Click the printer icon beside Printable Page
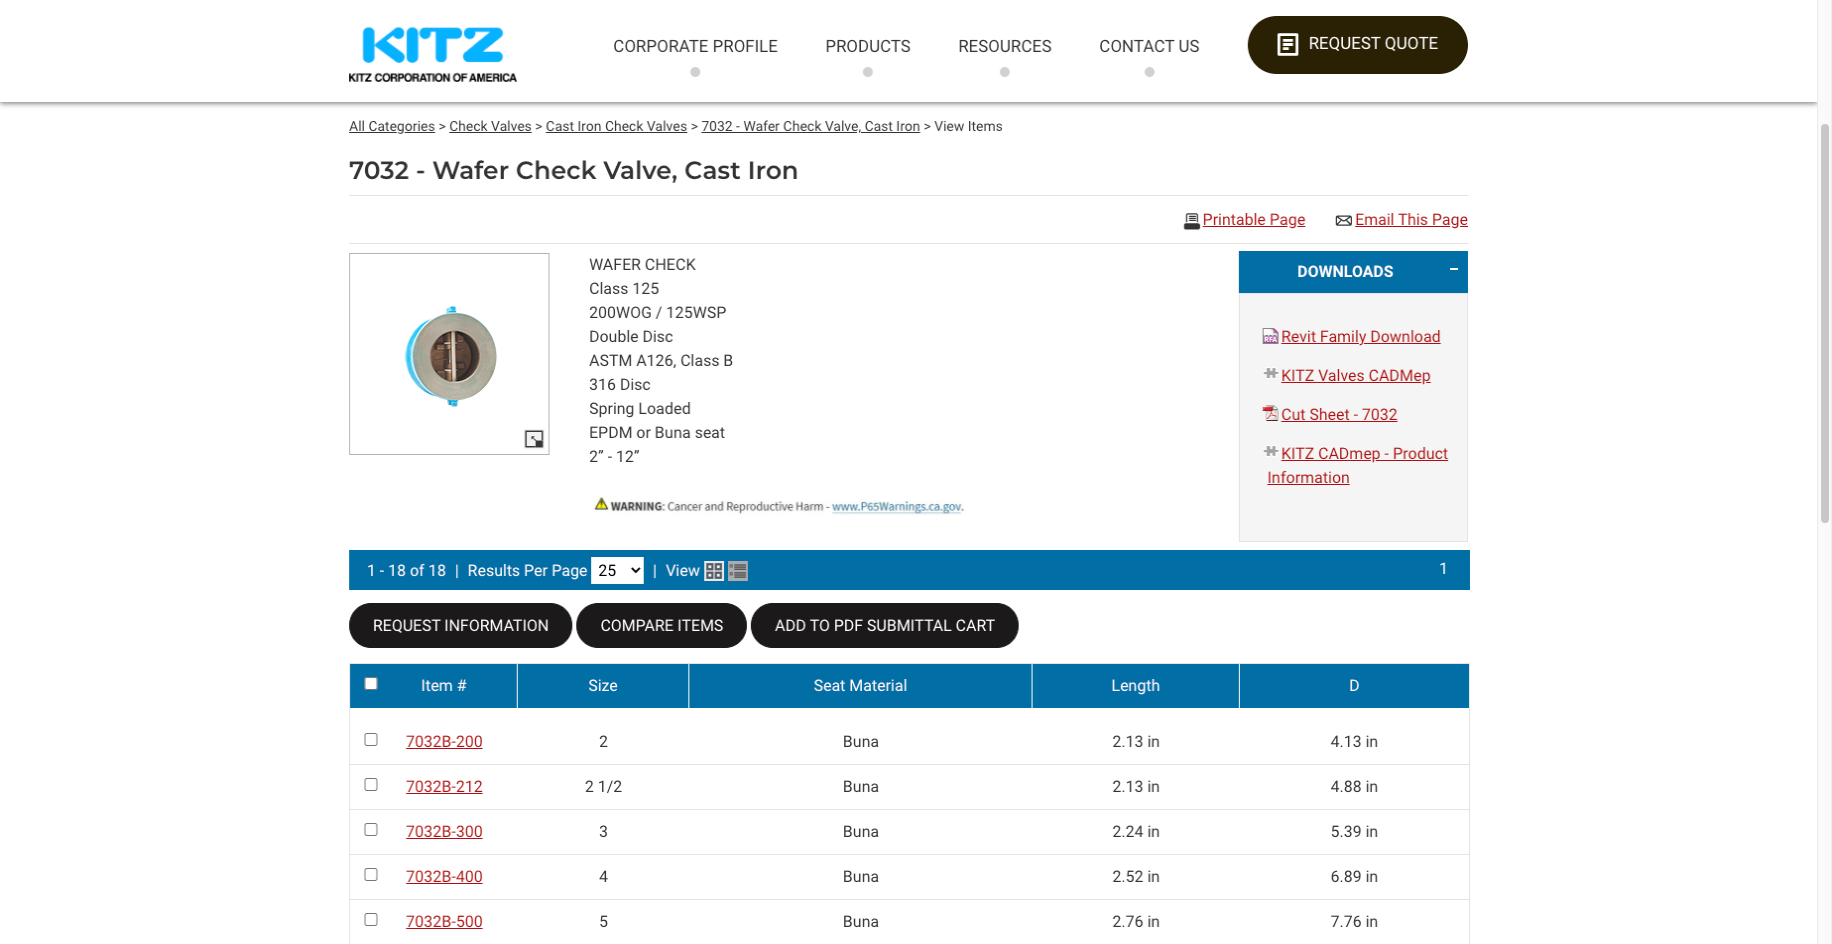This screenshot has width=1832, height=944. tap(1191, 221)
